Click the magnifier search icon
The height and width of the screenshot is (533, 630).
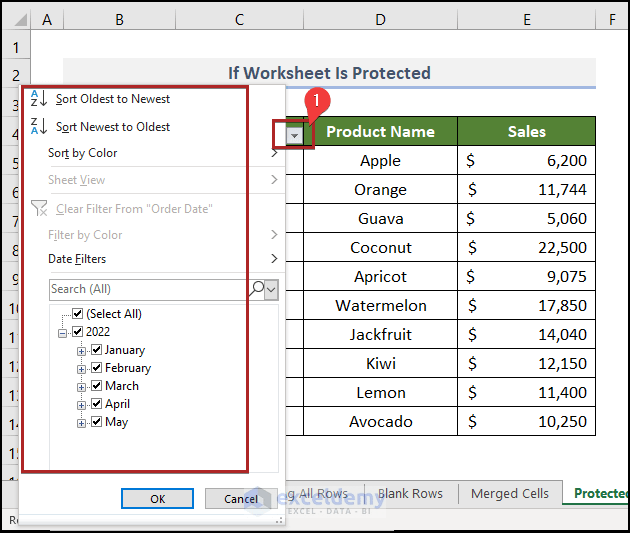(257, 289)
